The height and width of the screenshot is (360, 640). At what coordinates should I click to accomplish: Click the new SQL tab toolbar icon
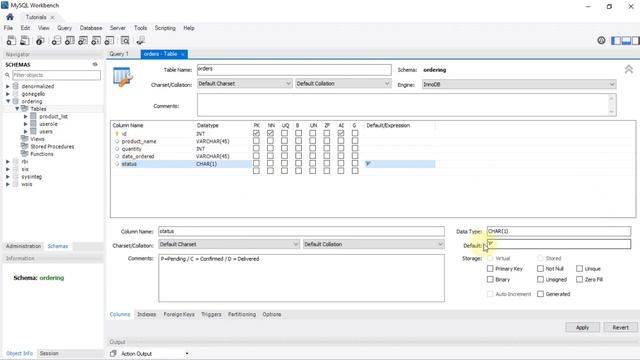11,40
